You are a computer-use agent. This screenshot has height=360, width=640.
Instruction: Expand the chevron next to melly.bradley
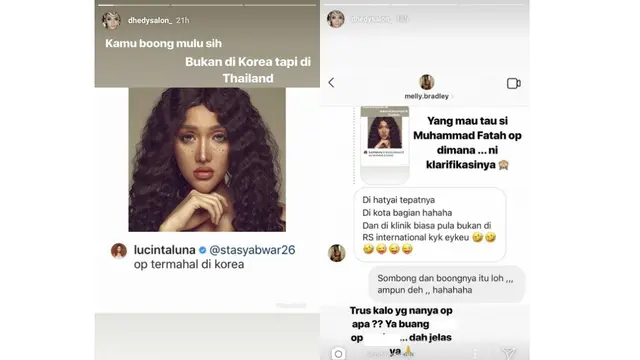tap(452, 96)
